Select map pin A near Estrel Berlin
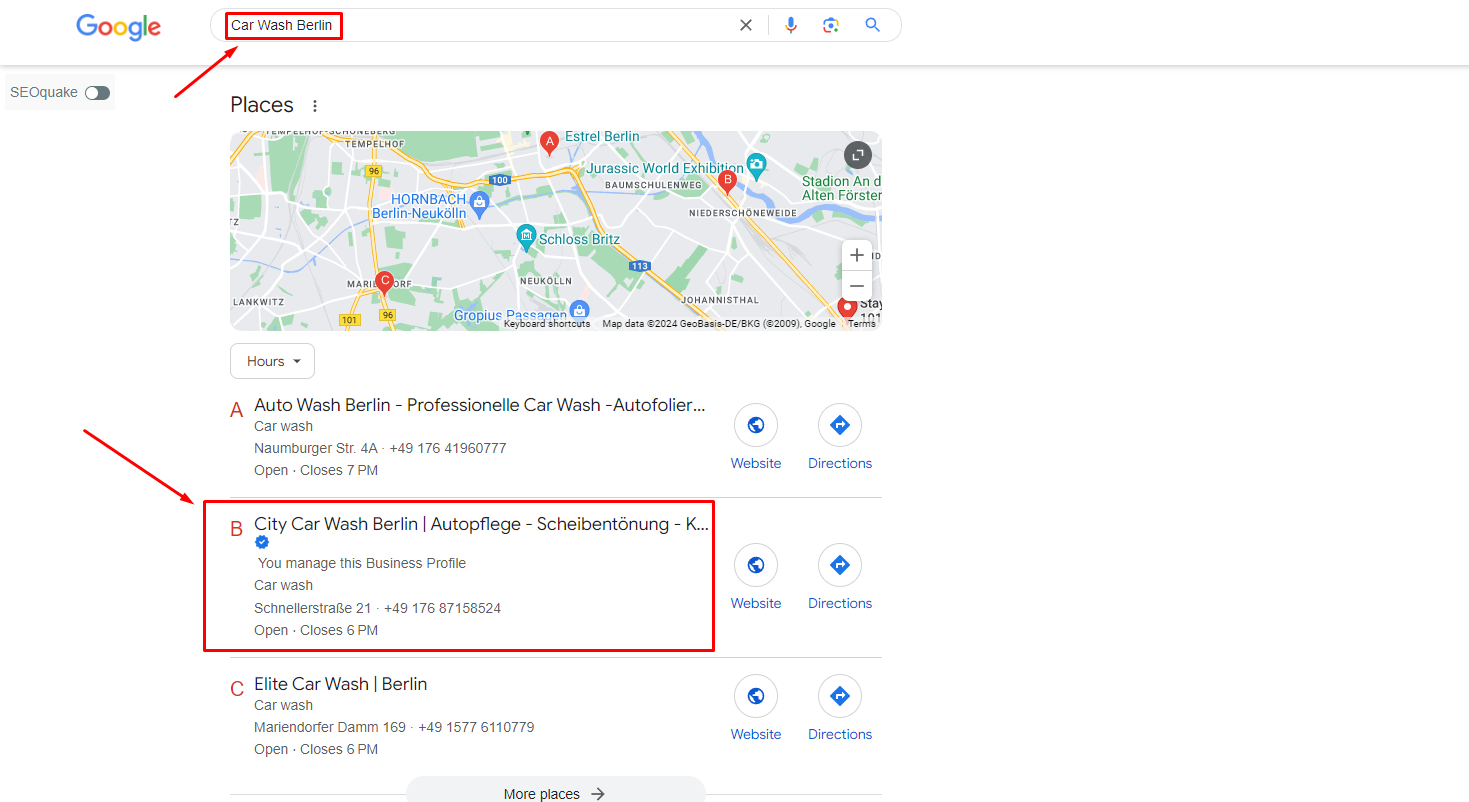The width and height of the screenshot is (1469, 802). pyautogui.click(x=549, y=143)
